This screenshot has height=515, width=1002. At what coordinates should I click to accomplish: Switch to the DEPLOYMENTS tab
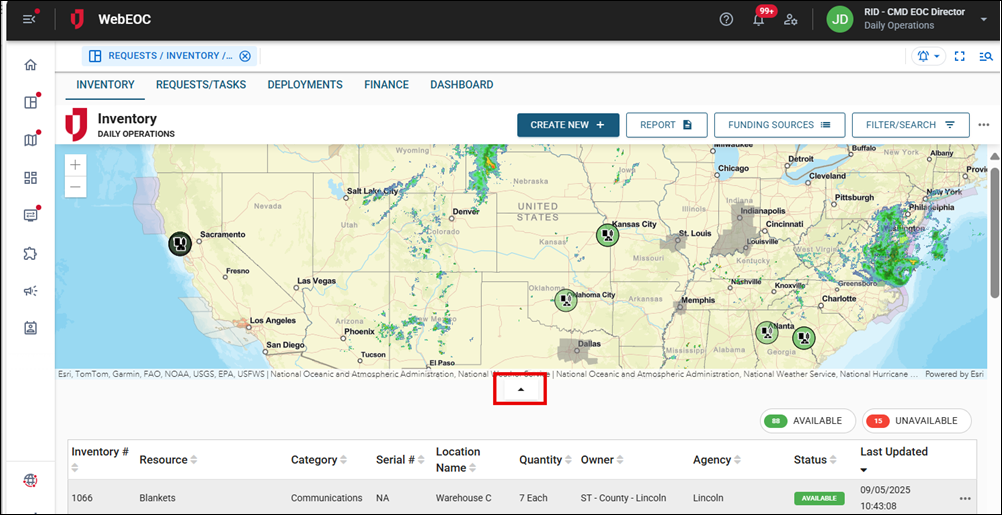point(305,84)
